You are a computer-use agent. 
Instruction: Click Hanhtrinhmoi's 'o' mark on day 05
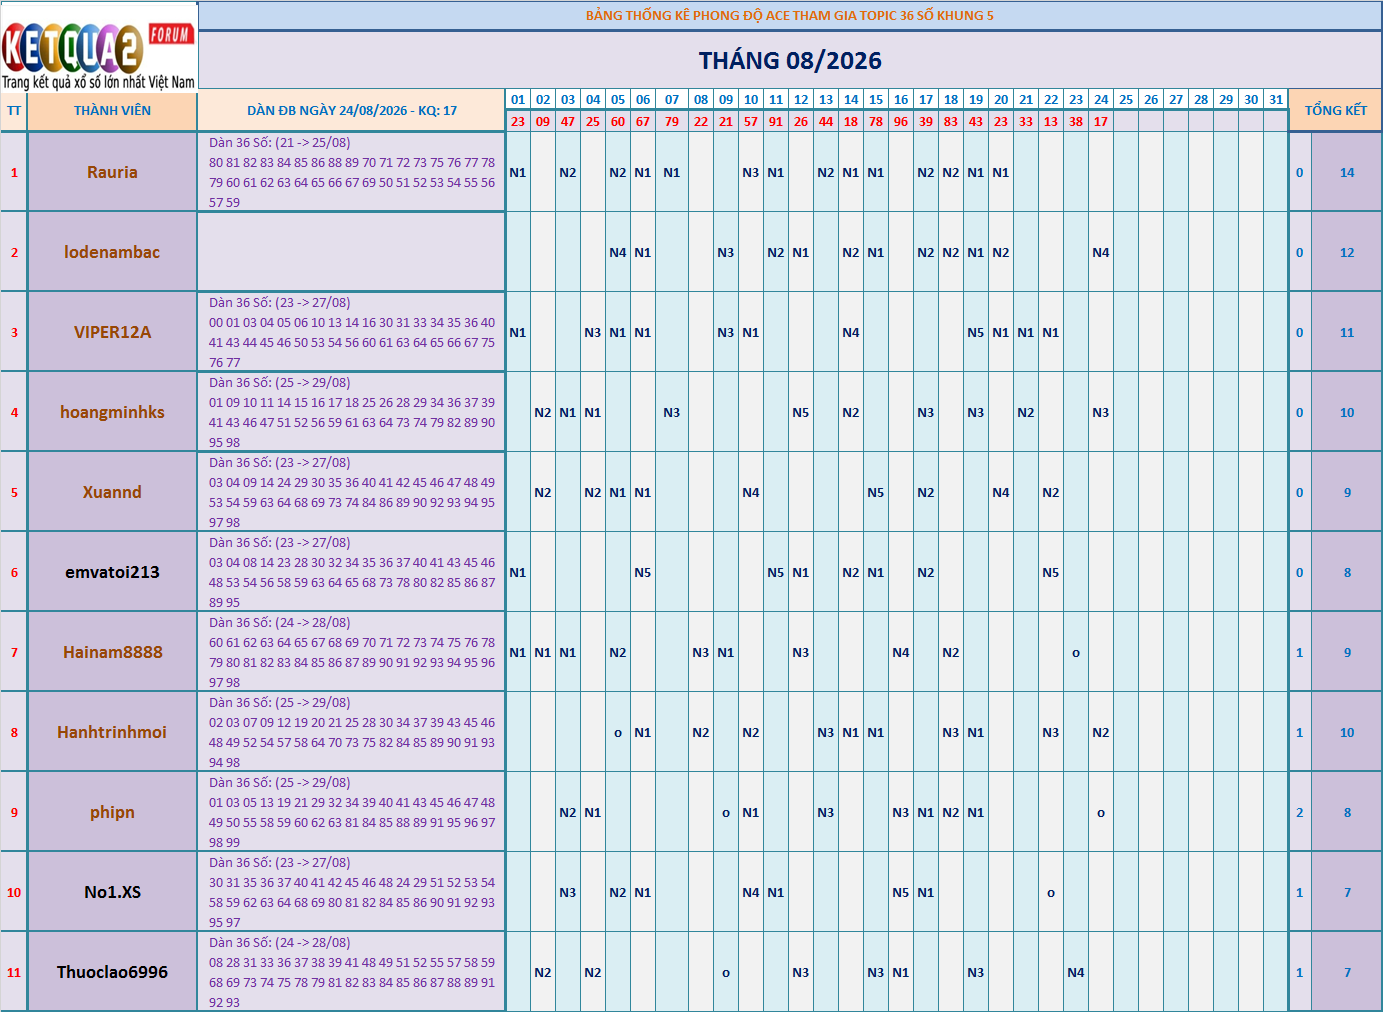[618, 732]
